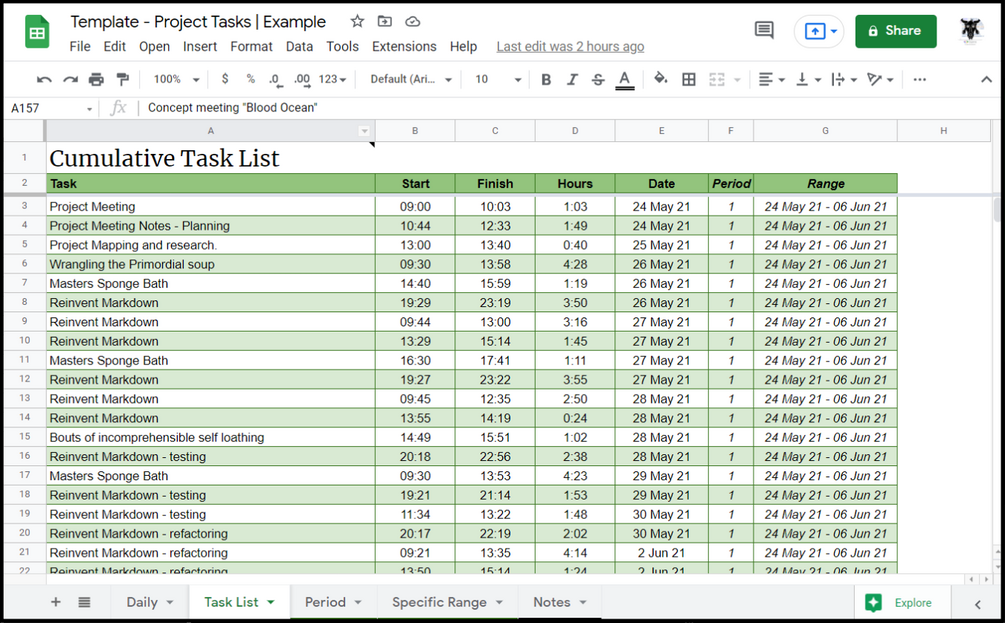Open comment history icon
This screenshot has height=623, width=1005.
click(764, 30)
